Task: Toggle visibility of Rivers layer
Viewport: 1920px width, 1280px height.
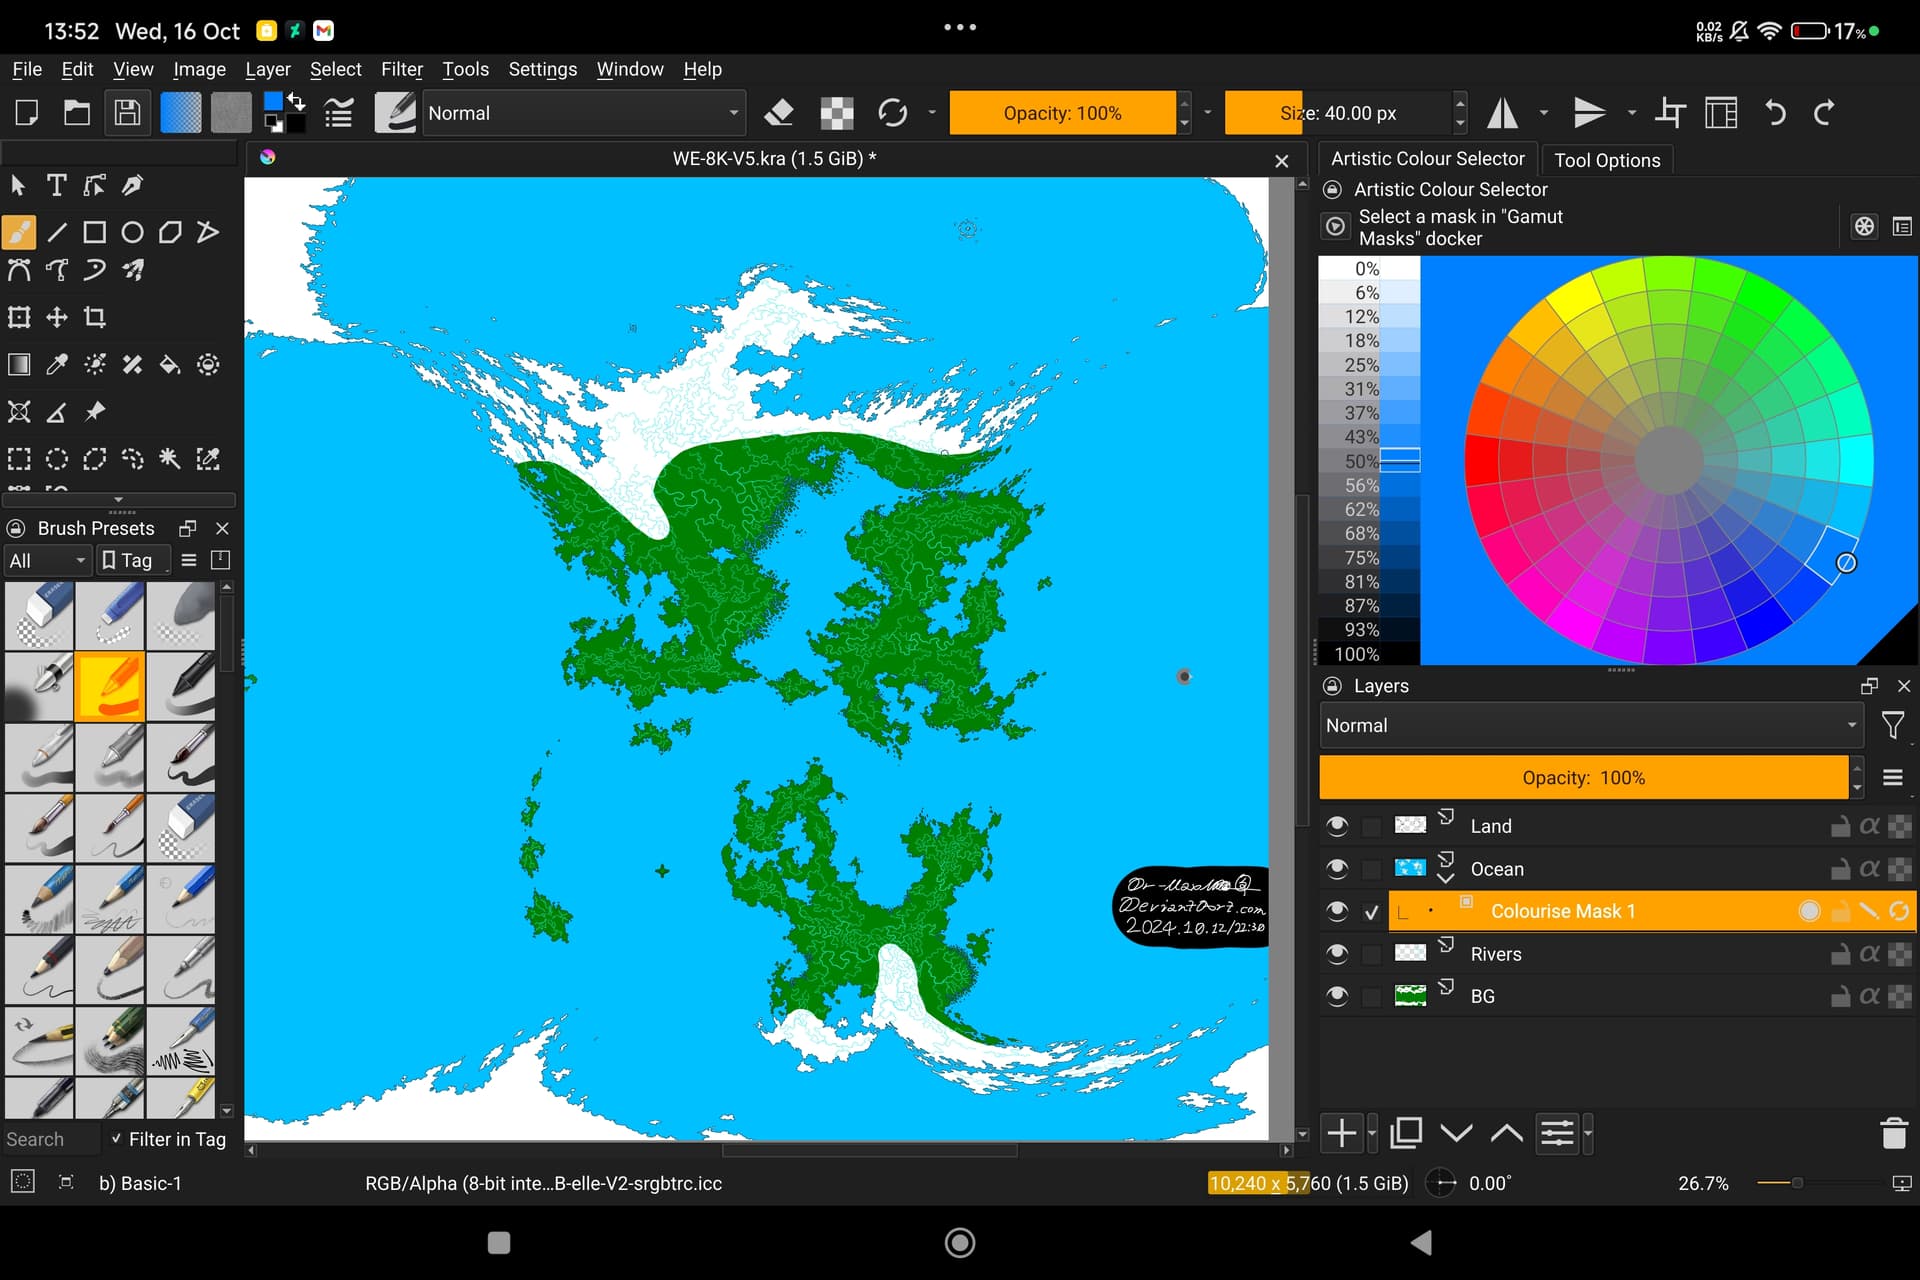Action: (1337, 954)
